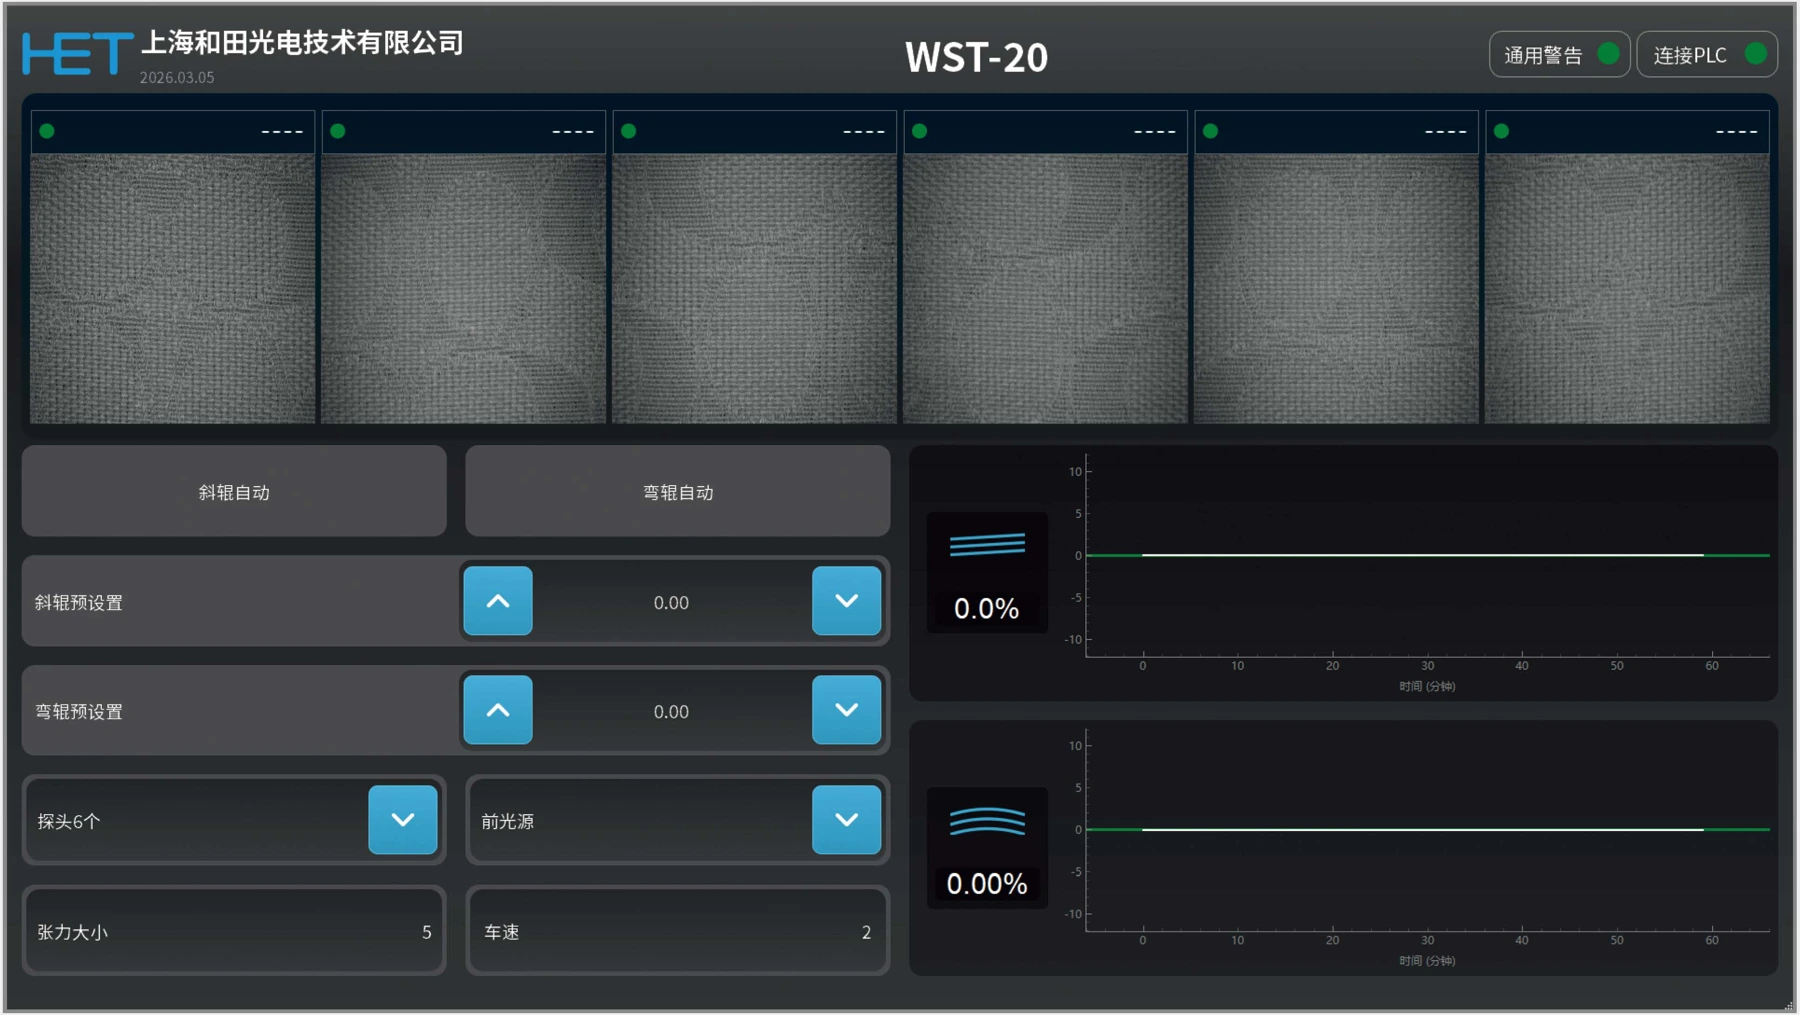Click fourth camera's green status dot

tap(920, 131)
